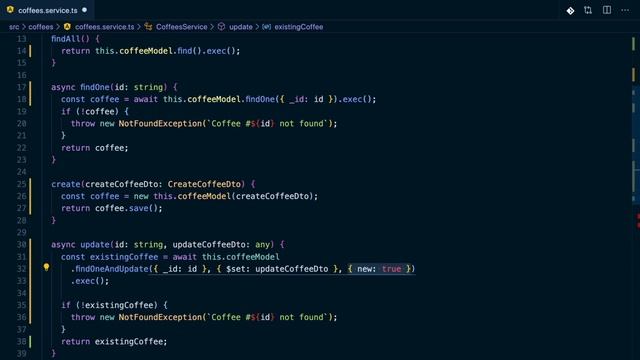Click 'return existingCoffee;' on line 38
The image size is (640, 360).
point(114,341)
